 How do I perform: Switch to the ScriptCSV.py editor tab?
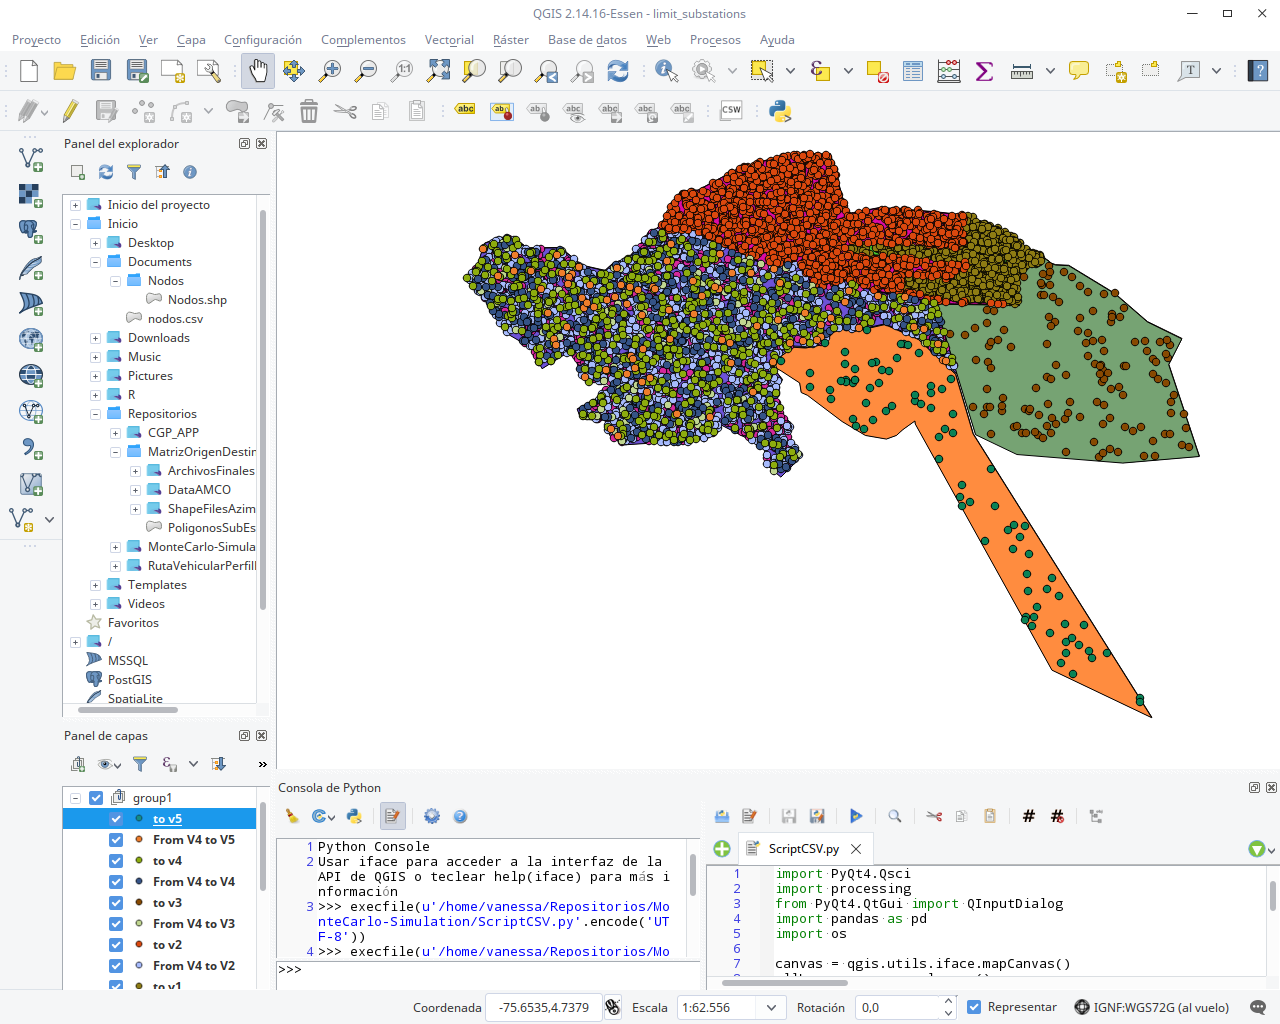click(x=803, y=849)
